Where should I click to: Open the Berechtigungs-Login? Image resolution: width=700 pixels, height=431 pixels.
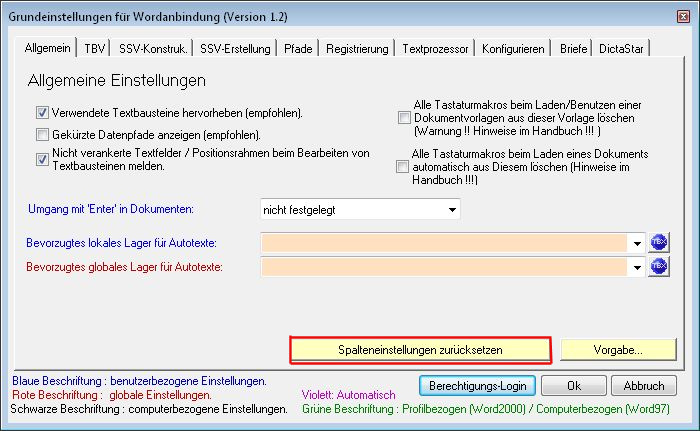476,385
